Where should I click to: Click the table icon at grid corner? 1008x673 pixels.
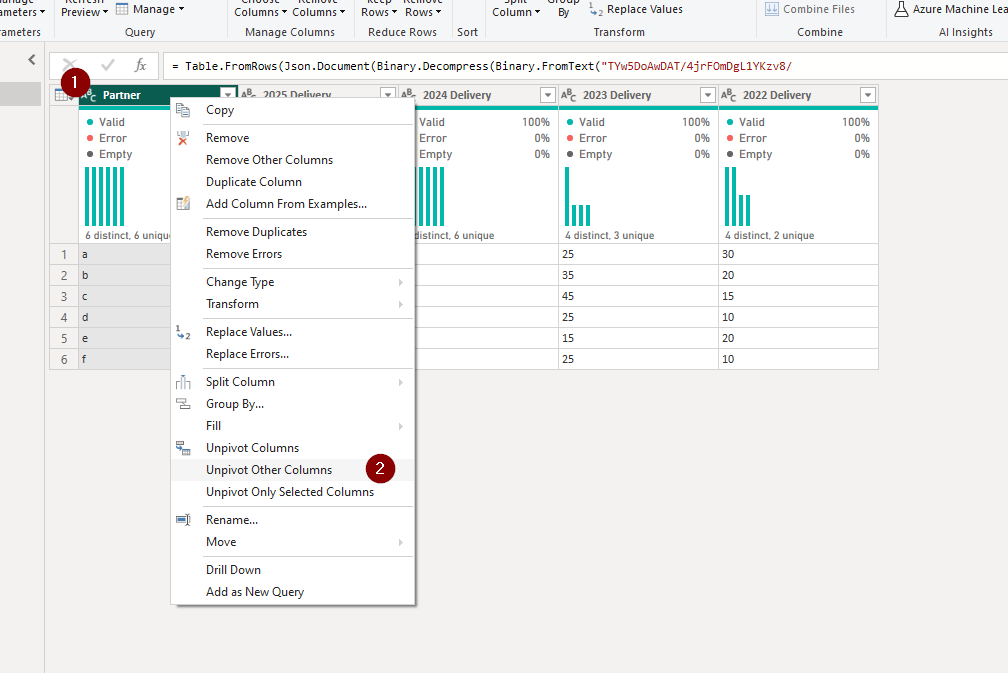tap(62, 96)
